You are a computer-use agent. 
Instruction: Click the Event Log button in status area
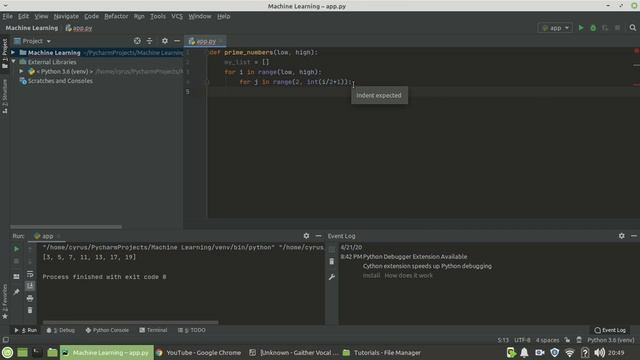pyautogui.click(x=610, y=330)
